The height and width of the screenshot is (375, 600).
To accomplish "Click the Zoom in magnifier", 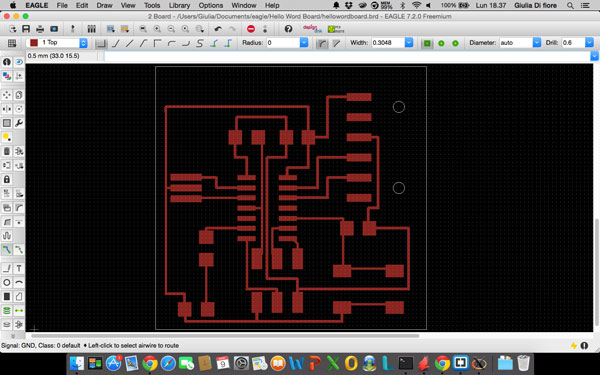I will point(157,29).
